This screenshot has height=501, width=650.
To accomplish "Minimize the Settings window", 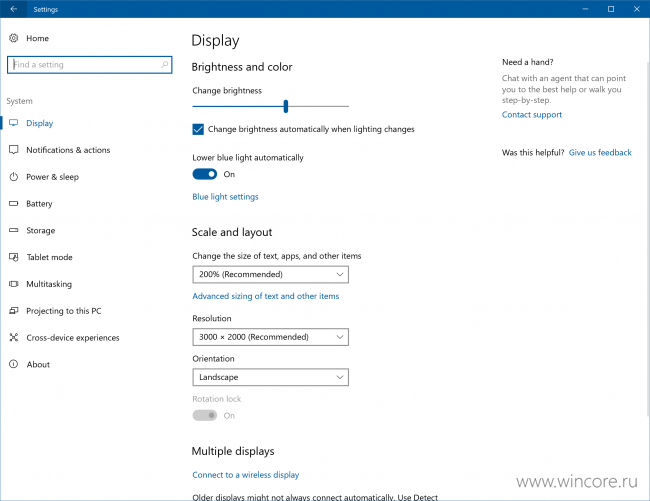I will [585, 9].
